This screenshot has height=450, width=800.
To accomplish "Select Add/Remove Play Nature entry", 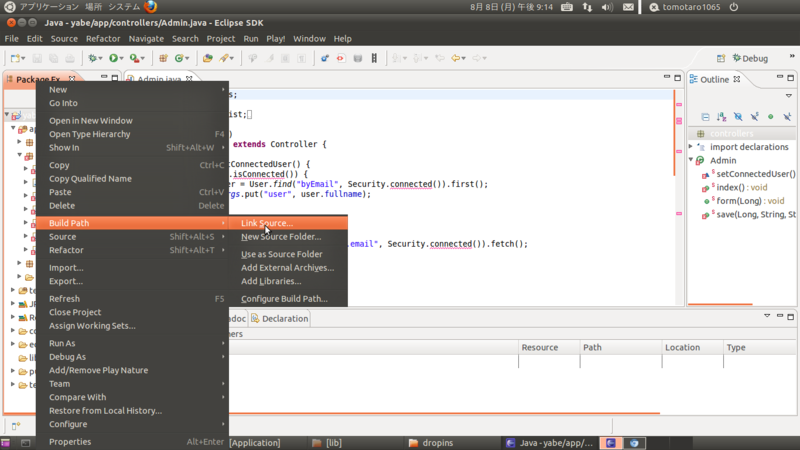I will click(132, 370).
